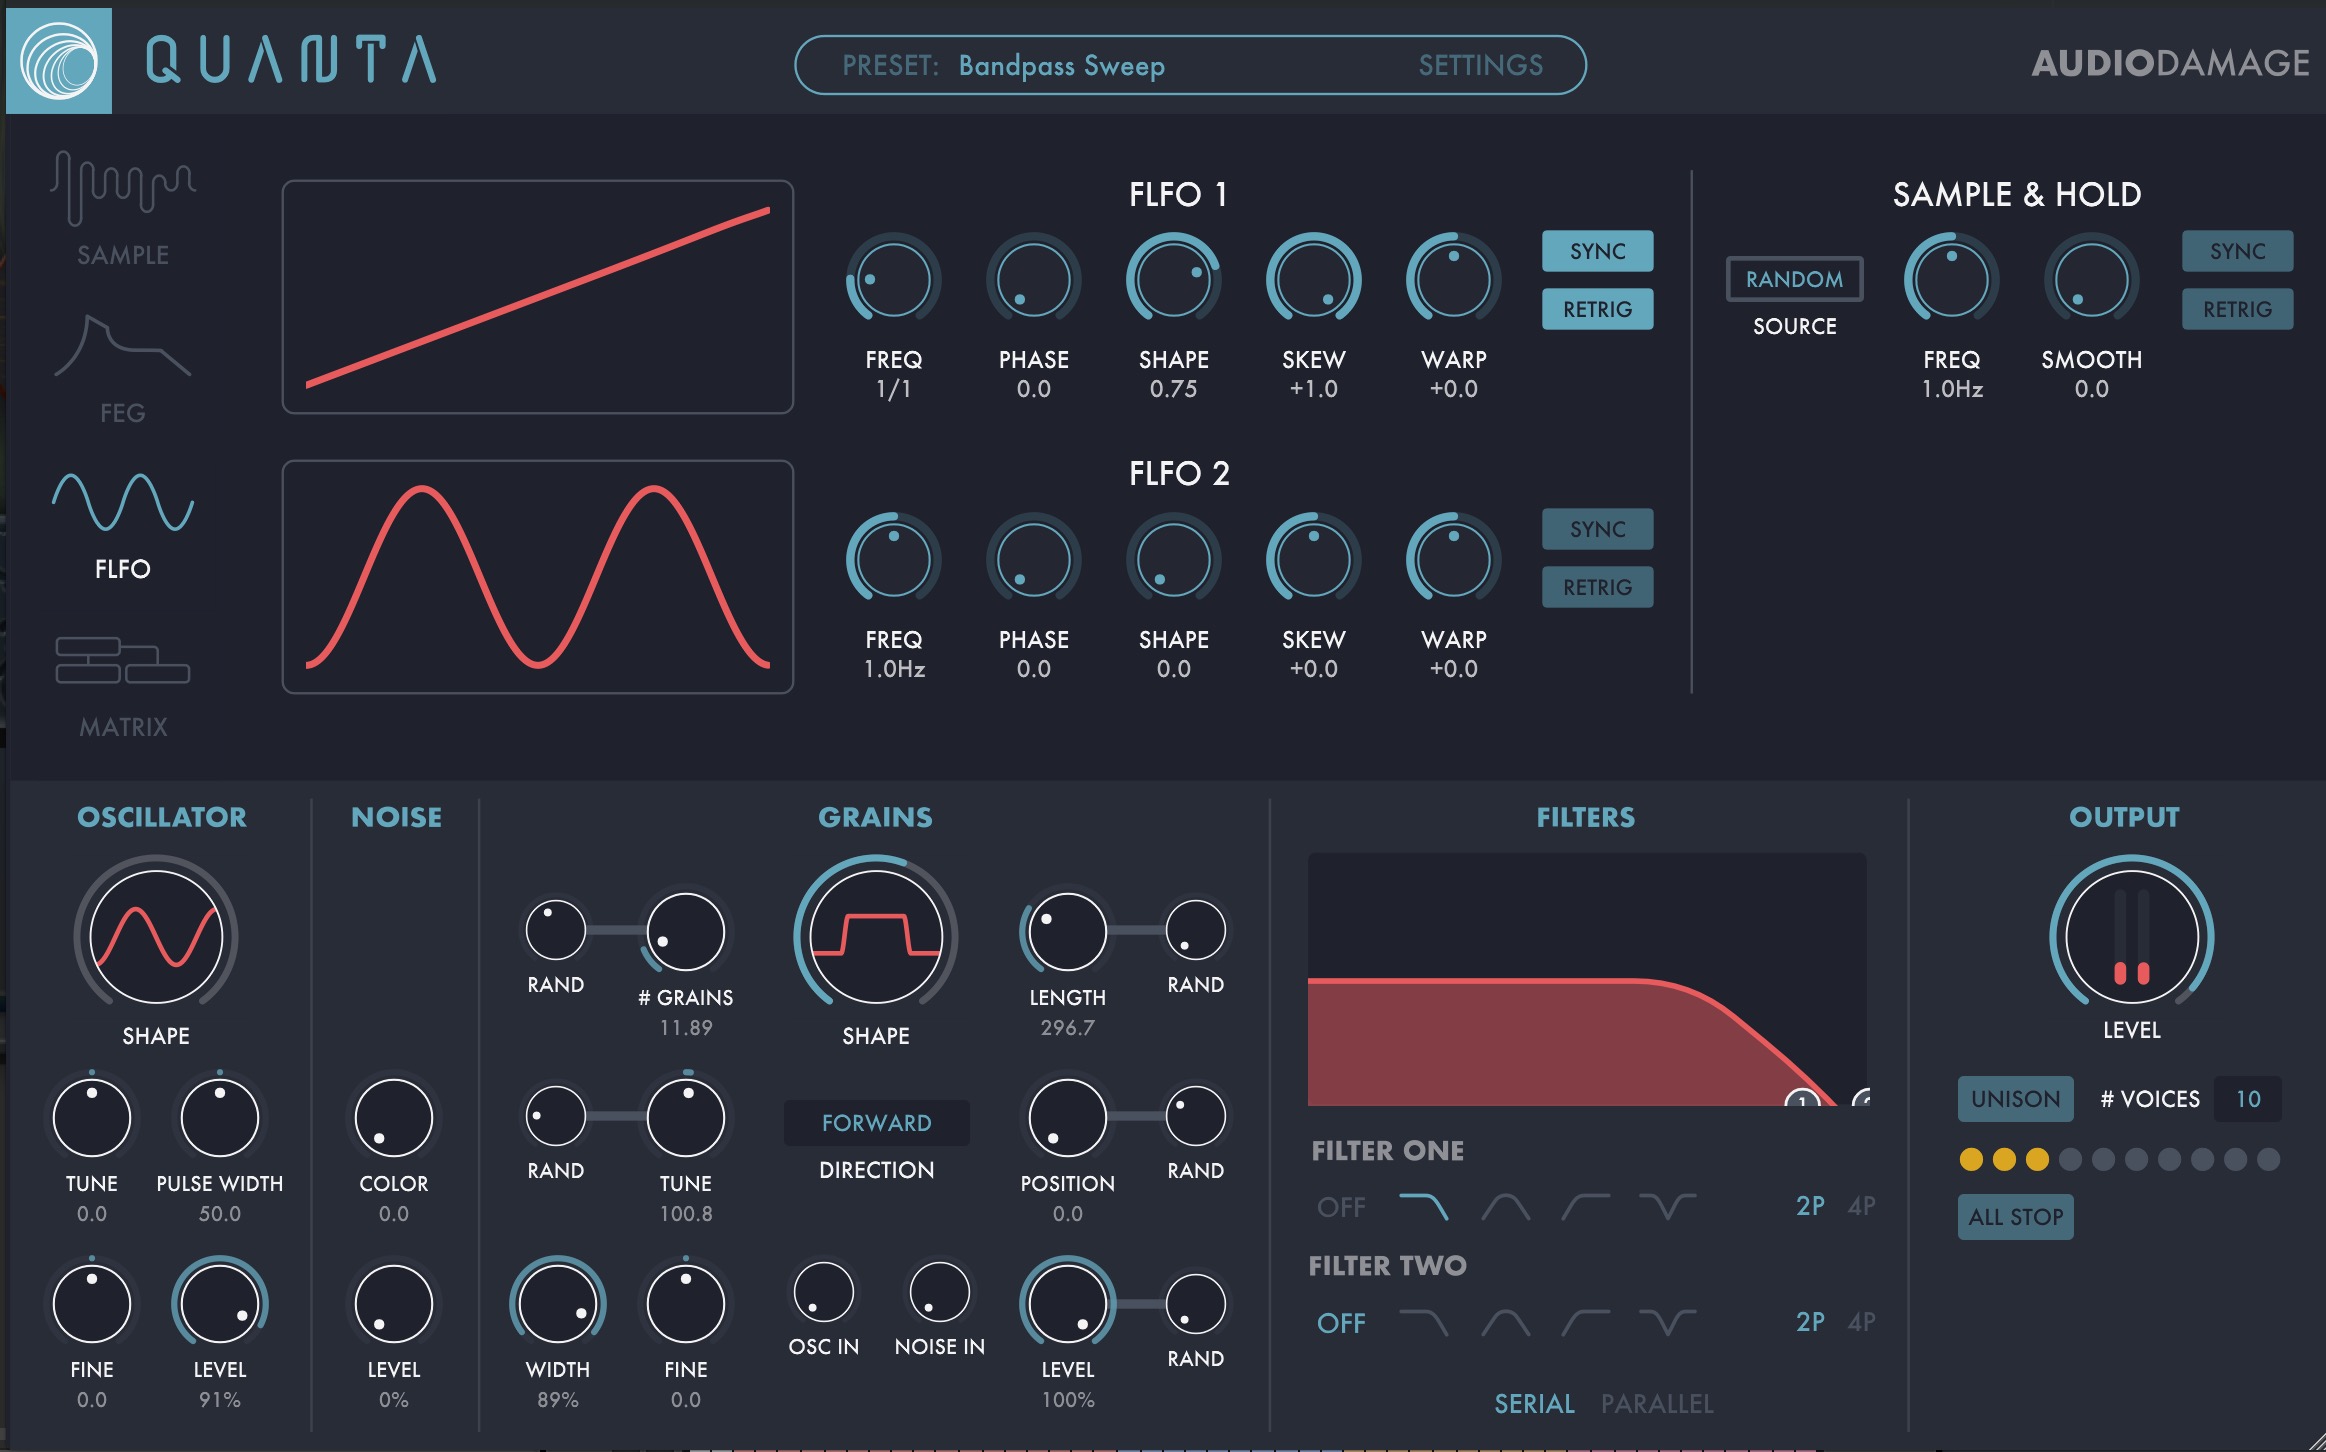The height and width of the screenshot is (1452, 2326).
Task: Click first yellow voice indicator dot
Action: pos(1971,1159)
